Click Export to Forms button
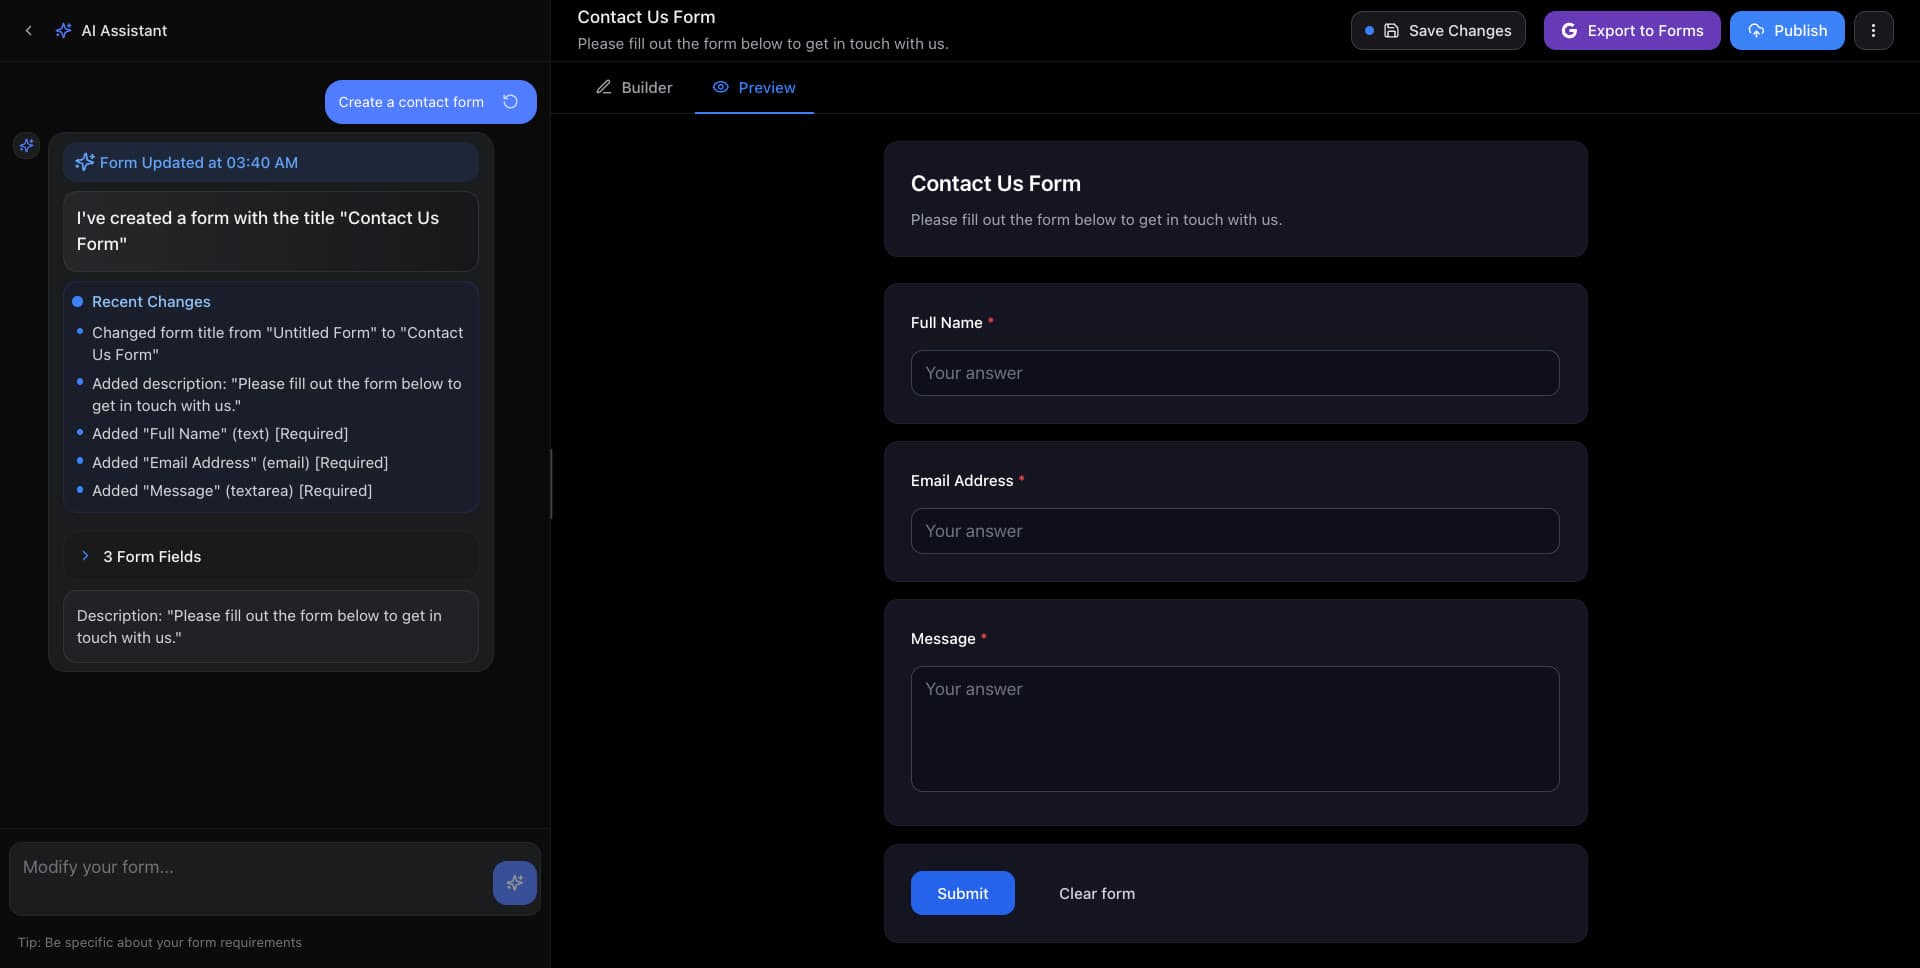1920x968 pixels. (1632, 31)
